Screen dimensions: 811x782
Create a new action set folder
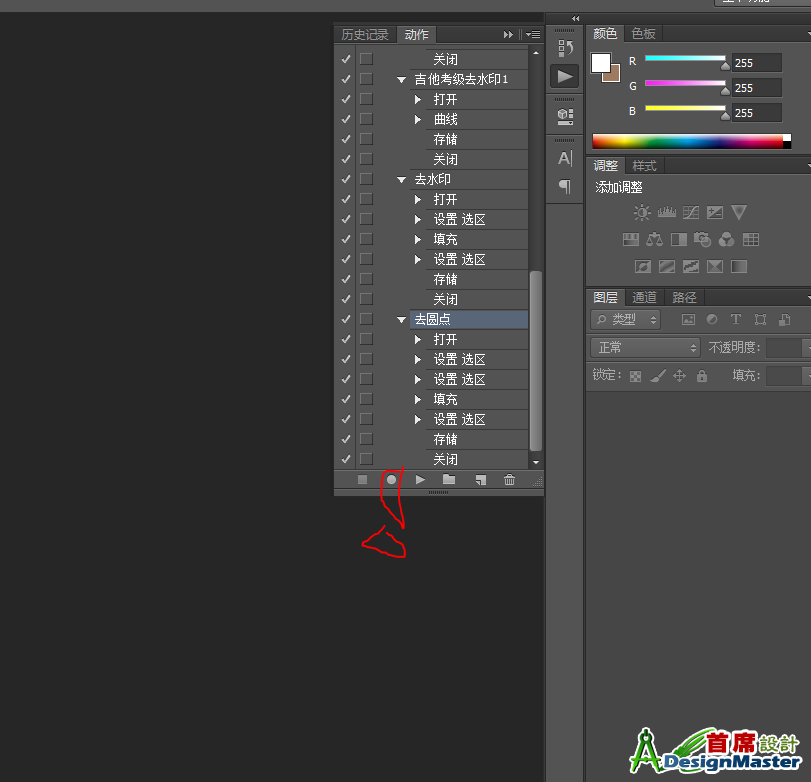(449, 479)
